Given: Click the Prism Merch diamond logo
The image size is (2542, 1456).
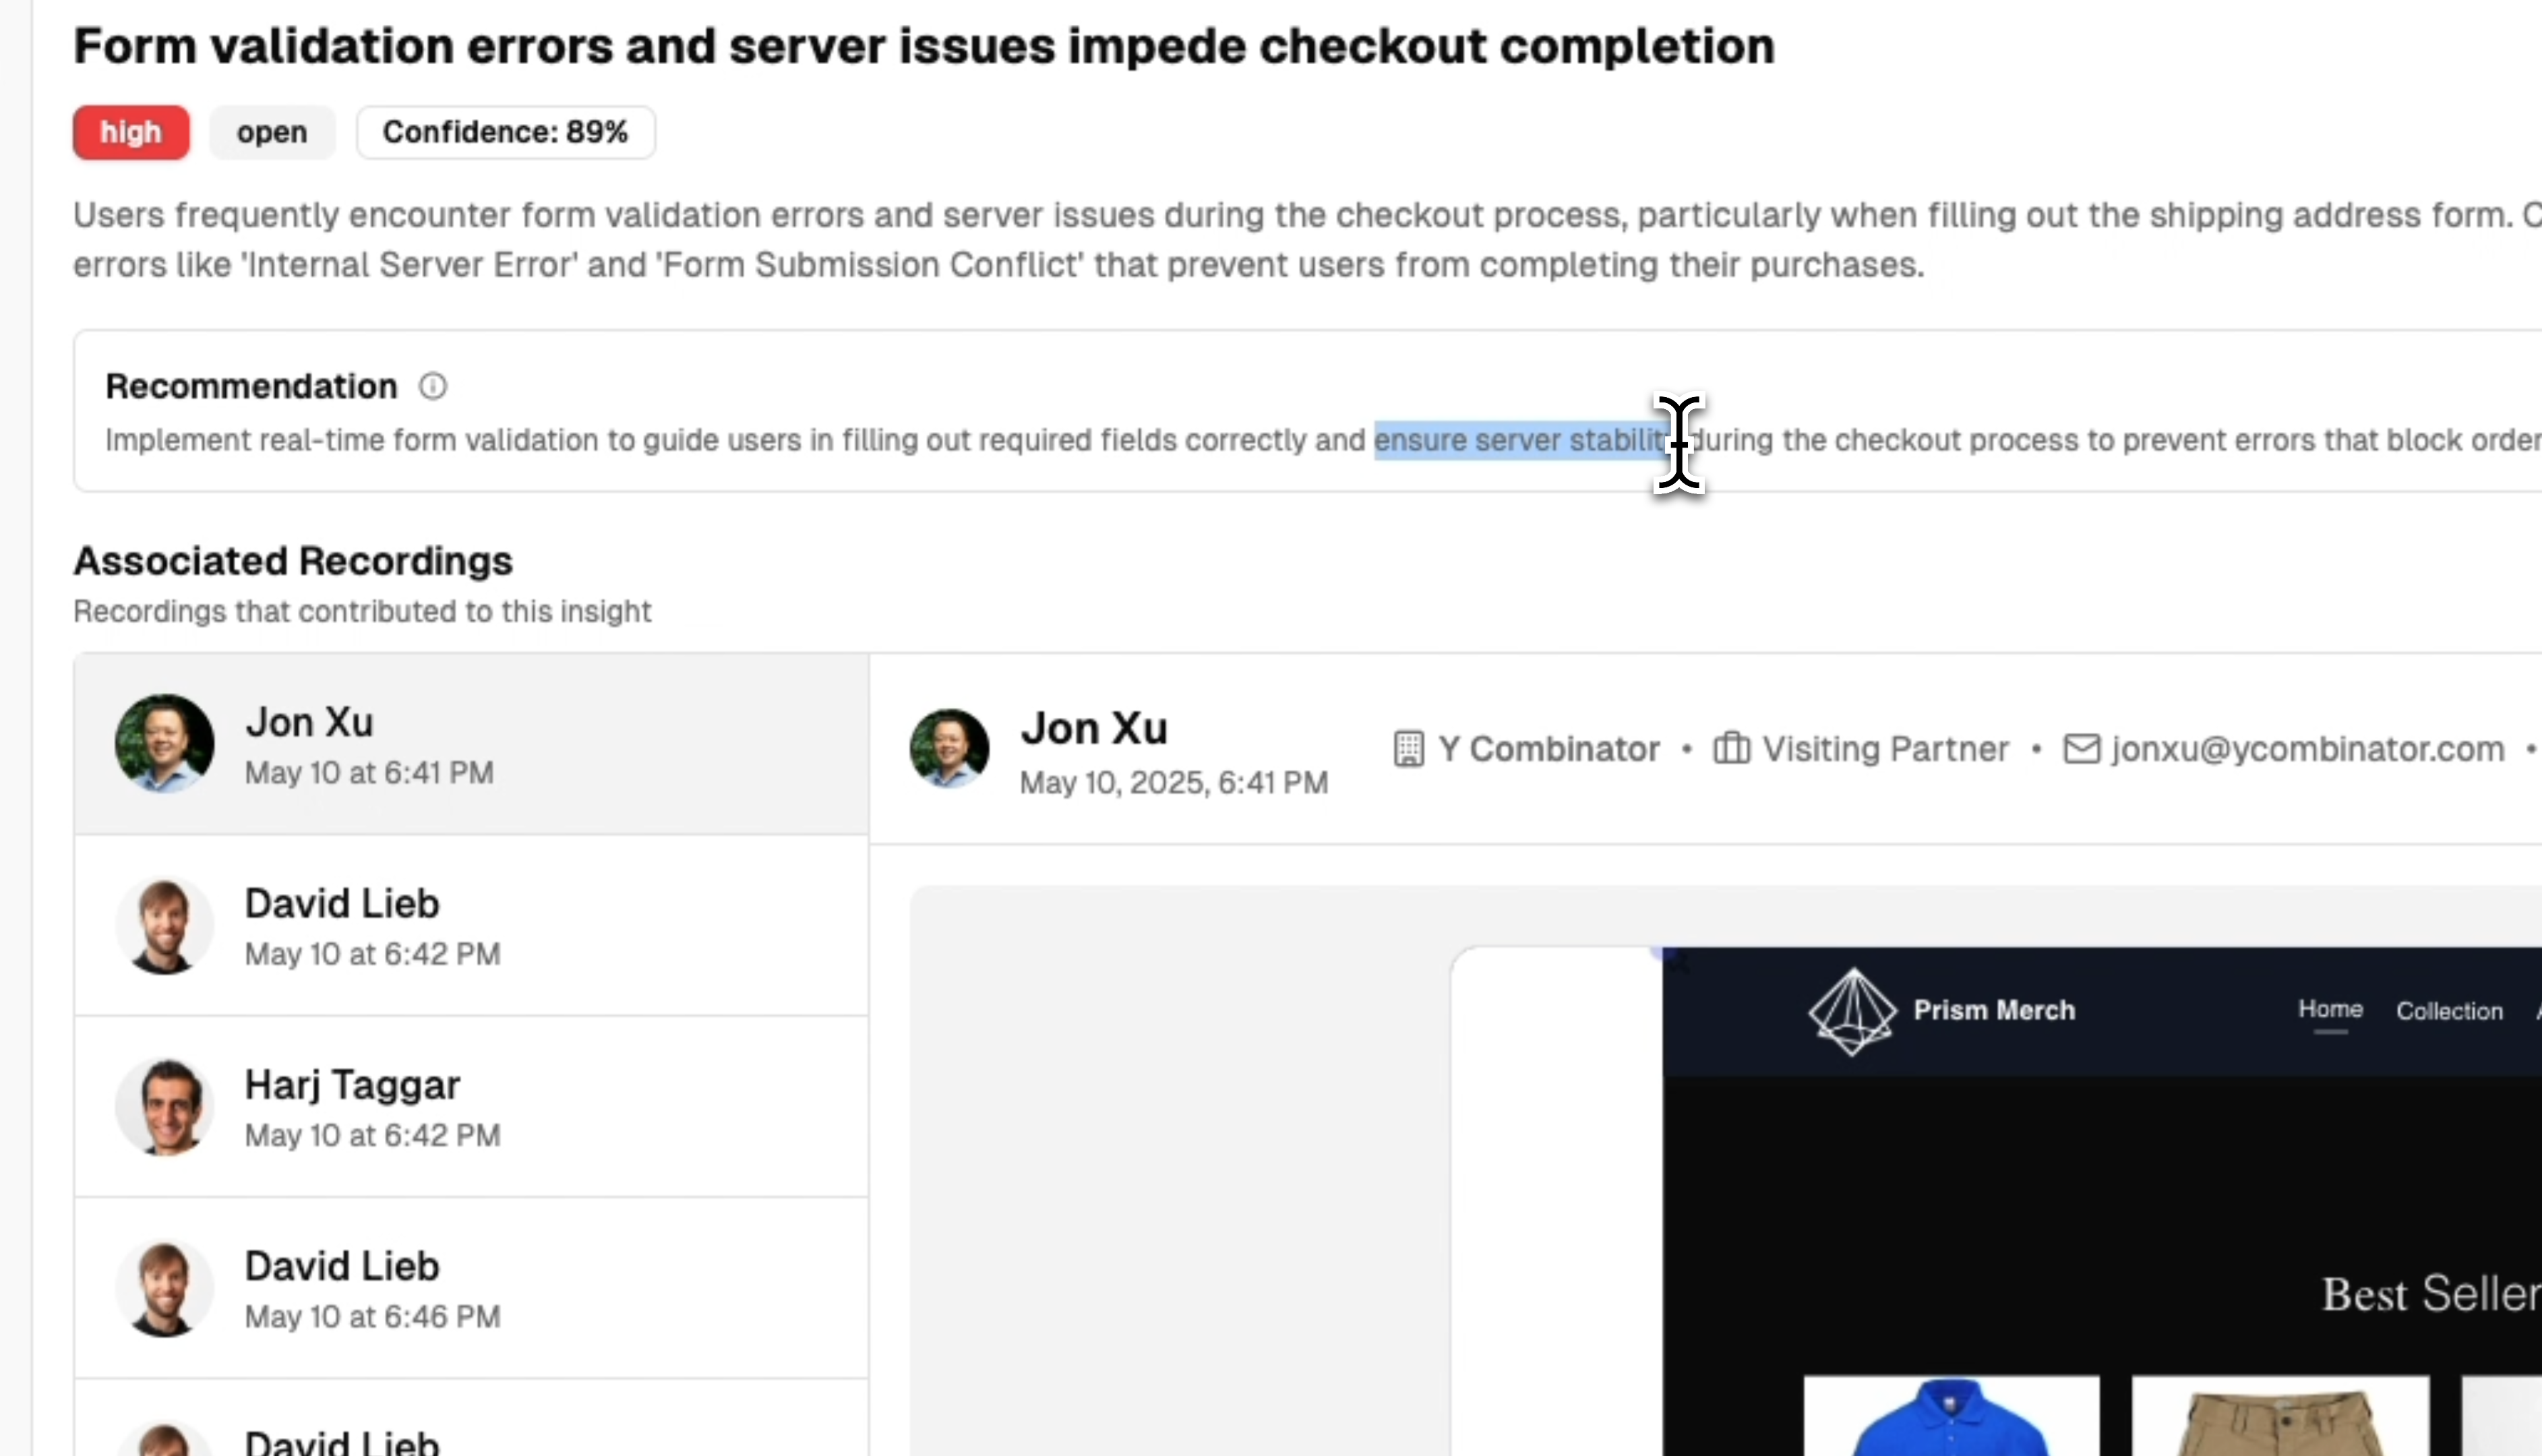Looking at the screenshot, I should [1851, 1011].
